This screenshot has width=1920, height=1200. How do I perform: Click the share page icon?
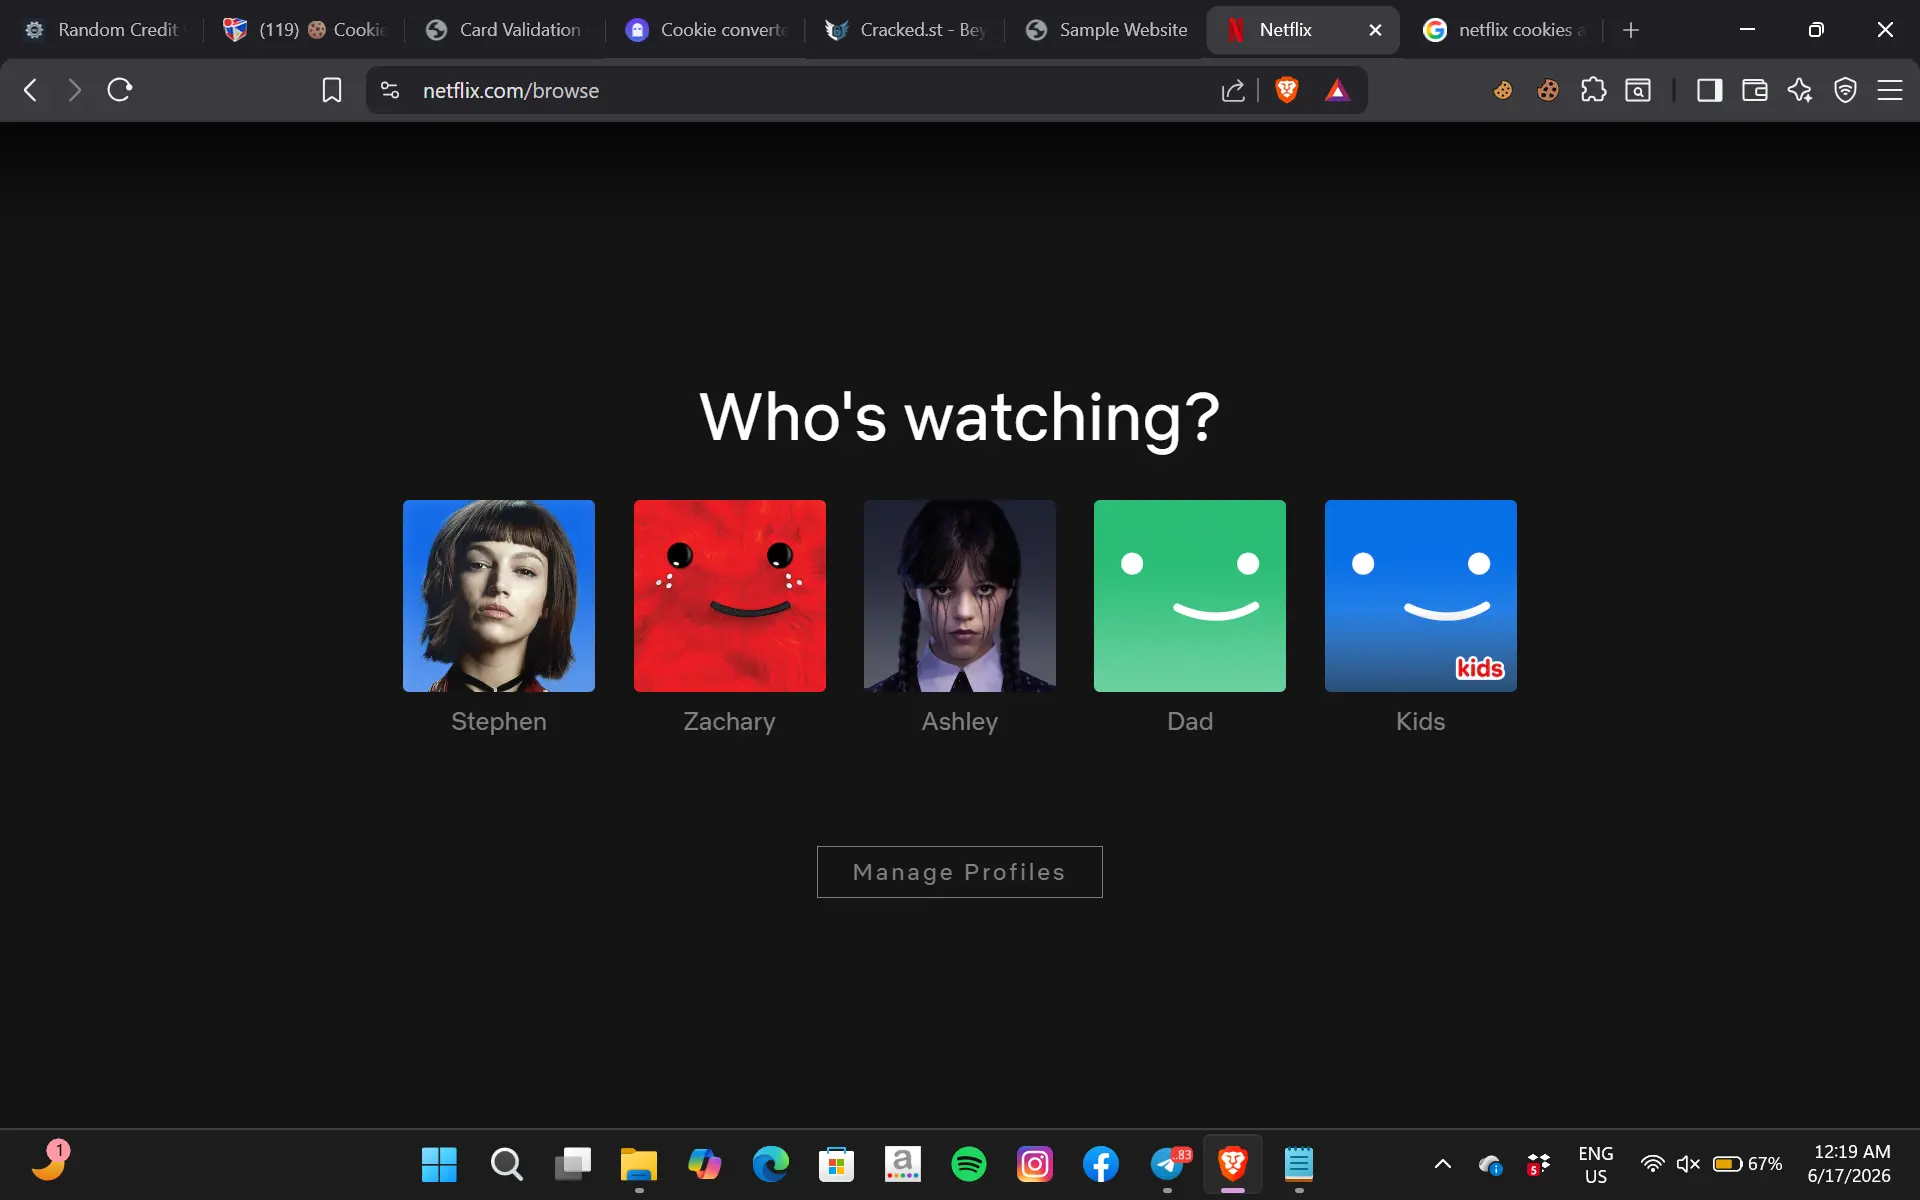(x=1233, y=90)
